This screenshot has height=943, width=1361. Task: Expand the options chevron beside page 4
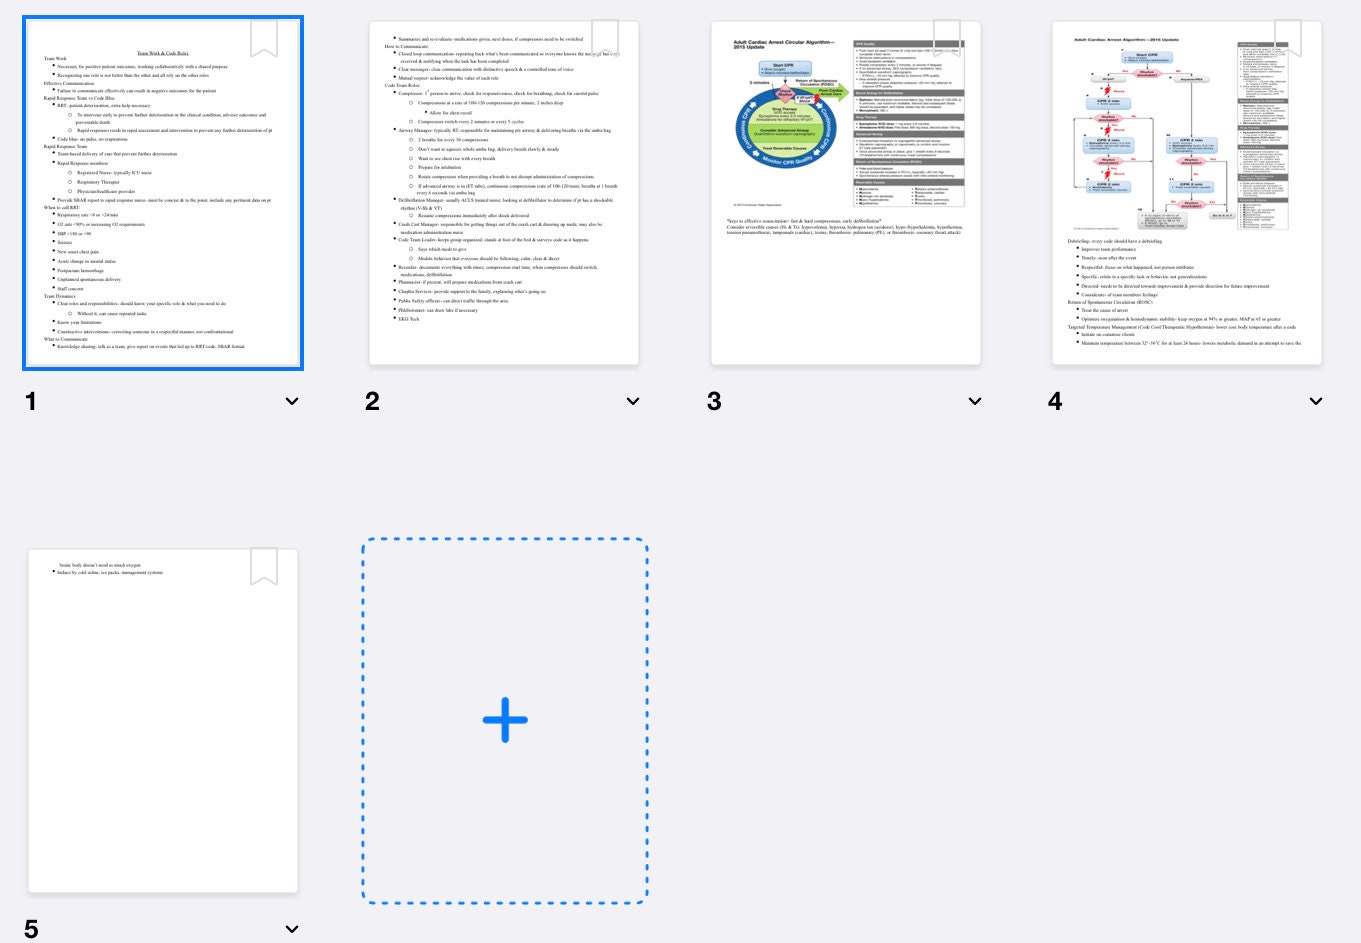(x=1316, y=401)
